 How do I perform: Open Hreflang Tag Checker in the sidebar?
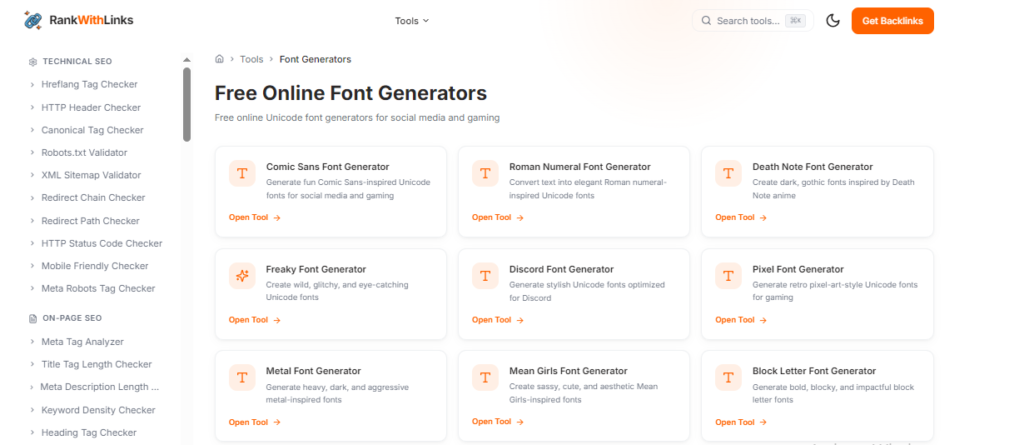click(x=89, y=84)
